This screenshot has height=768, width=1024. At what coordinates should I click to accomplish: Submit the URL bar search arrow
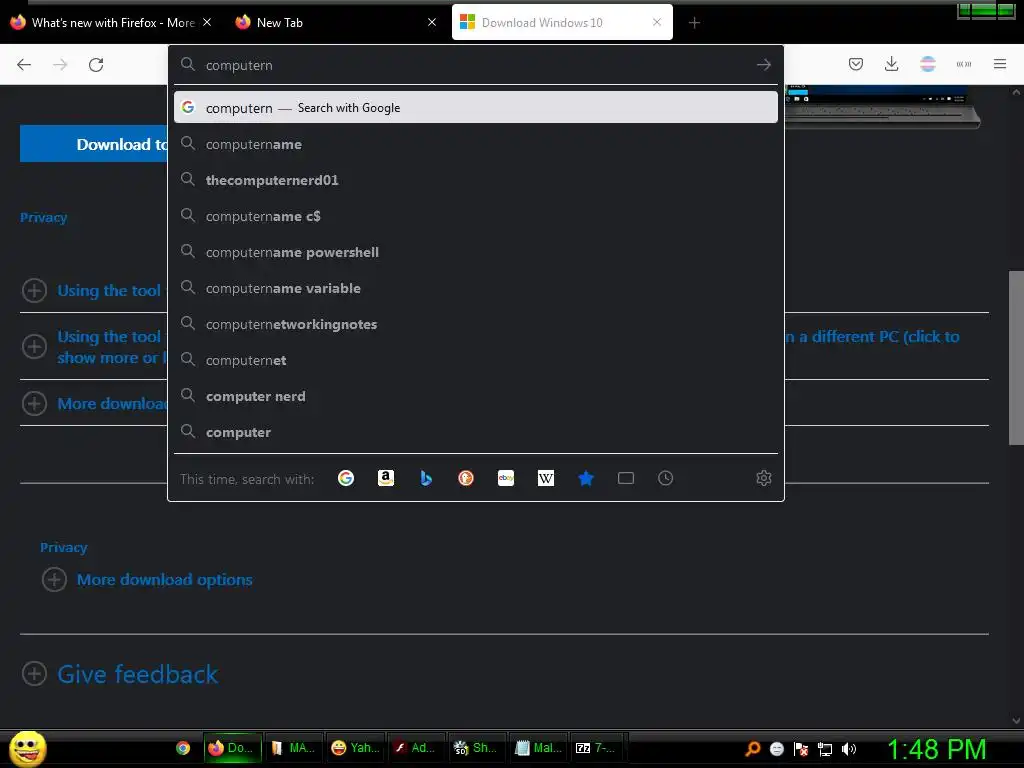coord(763,65)
